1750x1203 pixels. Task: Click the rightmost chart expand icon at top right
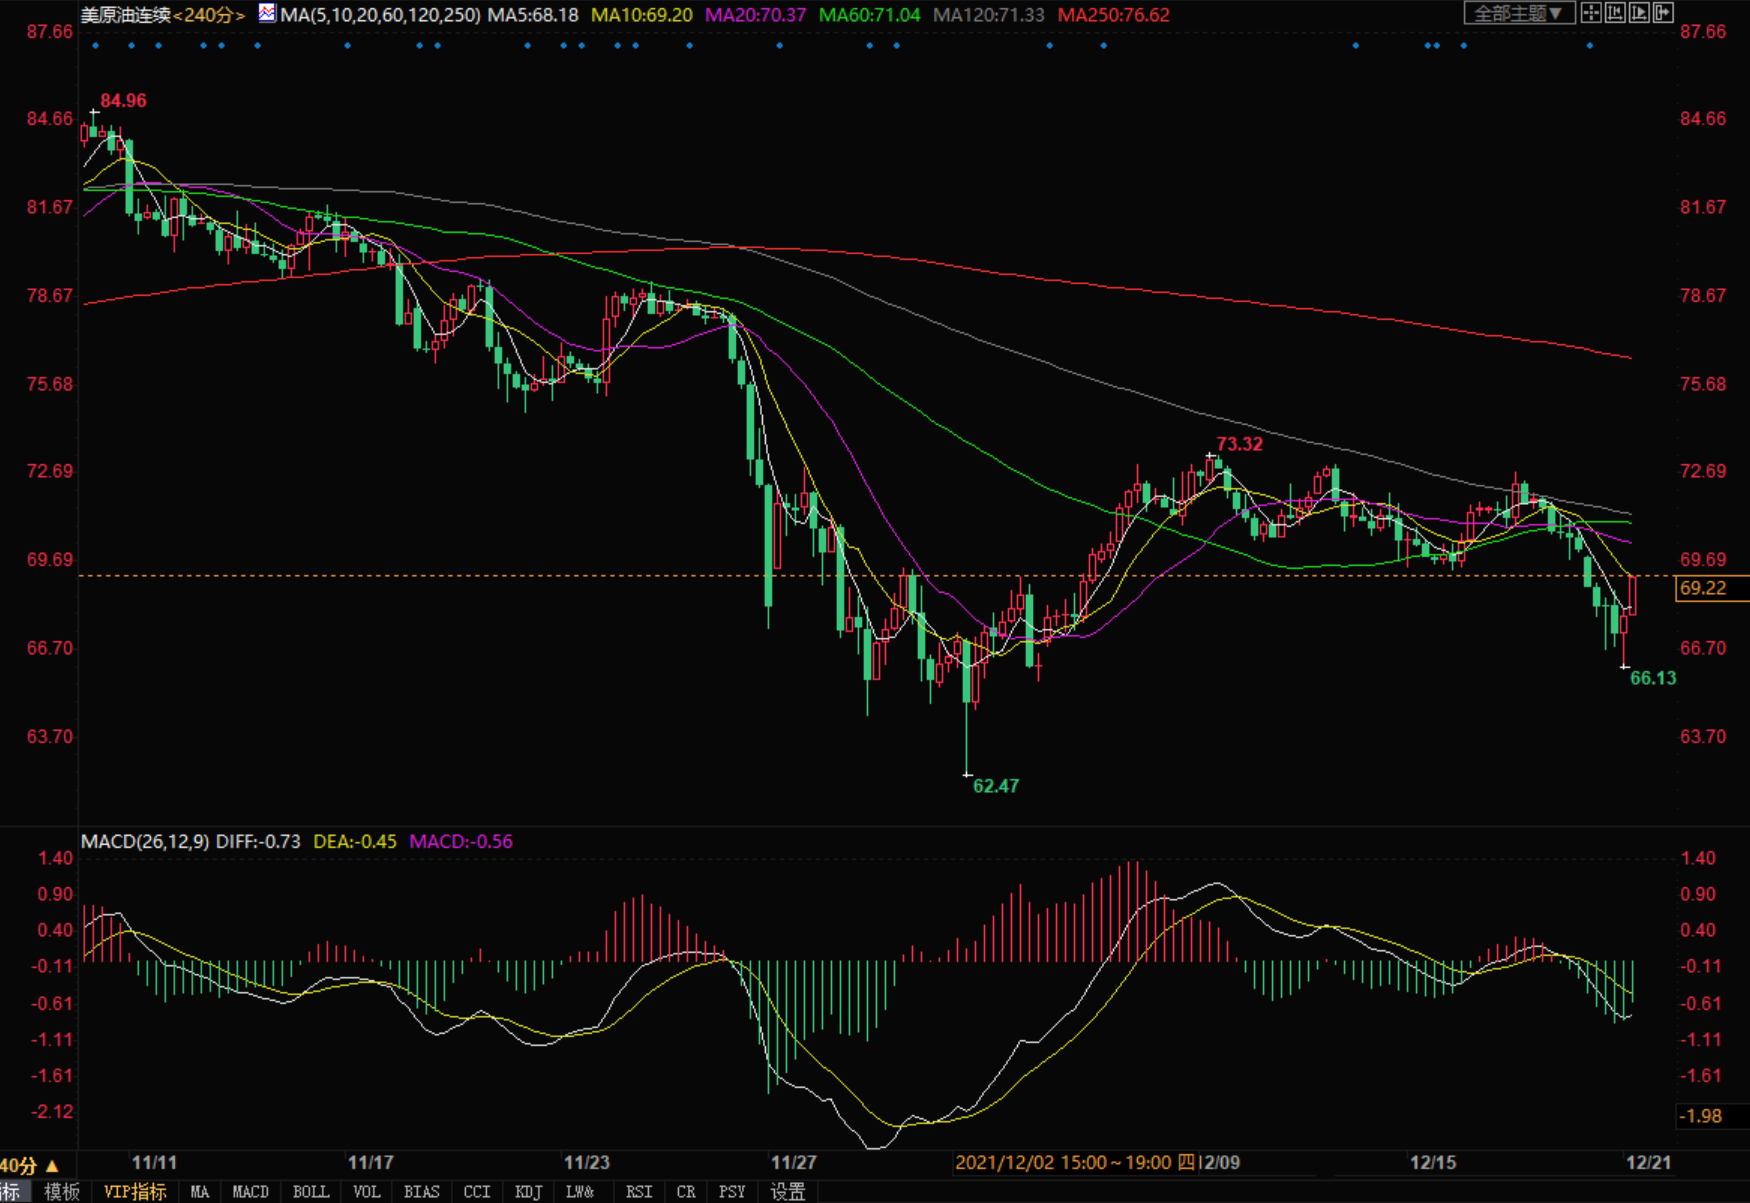(1663, 13)
